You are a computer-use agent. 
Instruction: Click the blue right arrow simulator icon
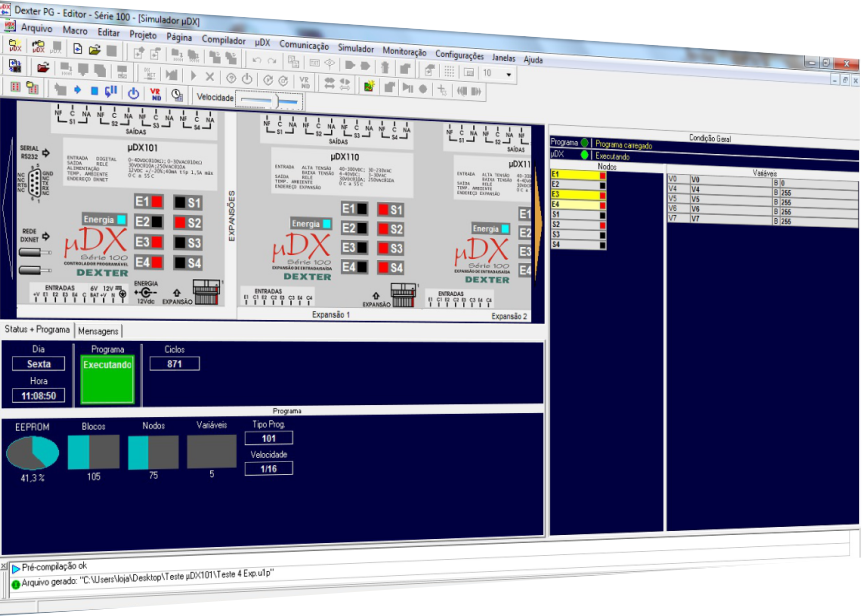[x=77, y=89]
